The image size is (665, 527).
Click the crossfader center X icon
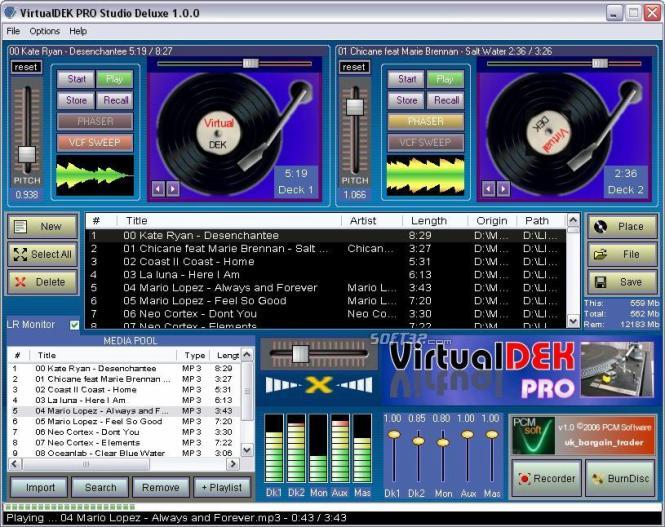tap(319, 385)
